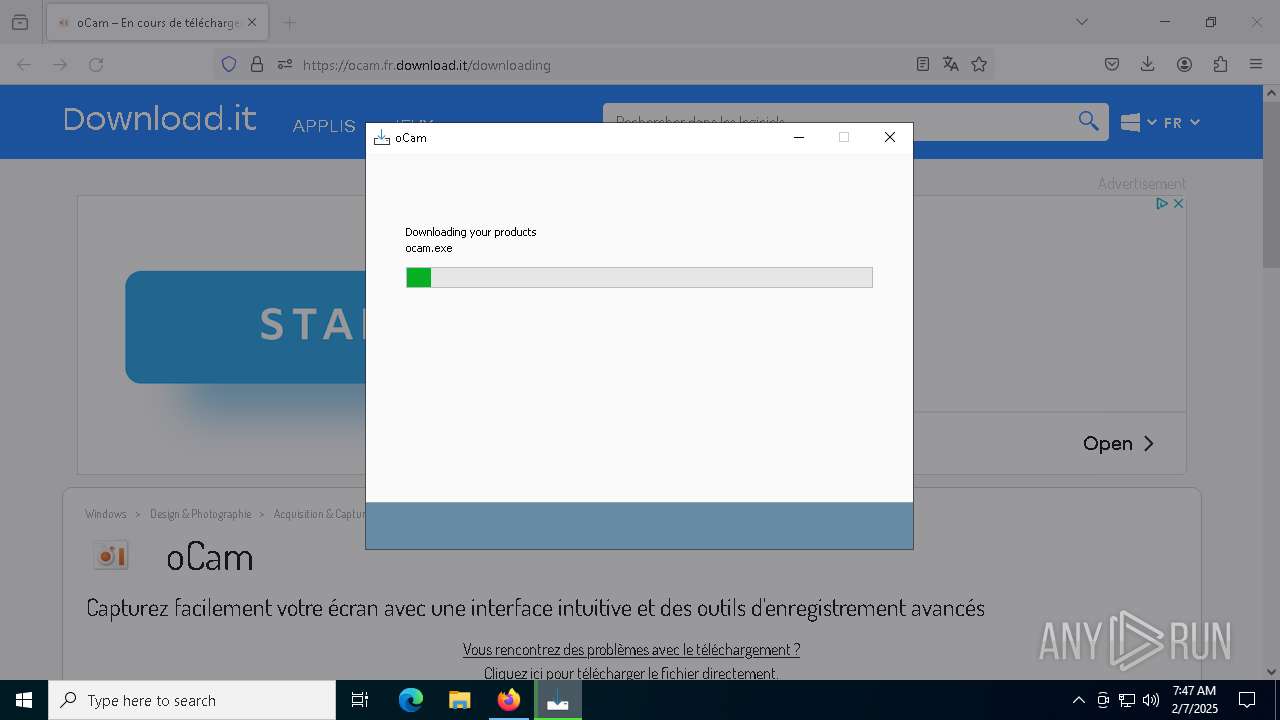Click the site padlock icon

(x=257, y=64)
